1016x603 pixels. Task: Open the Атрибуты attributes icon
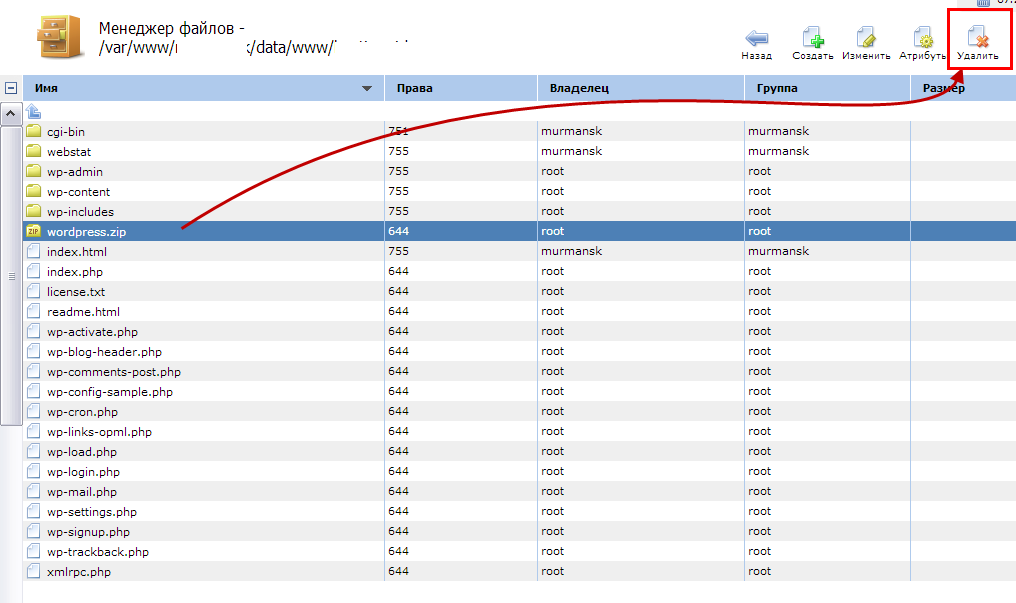point(923,38)
